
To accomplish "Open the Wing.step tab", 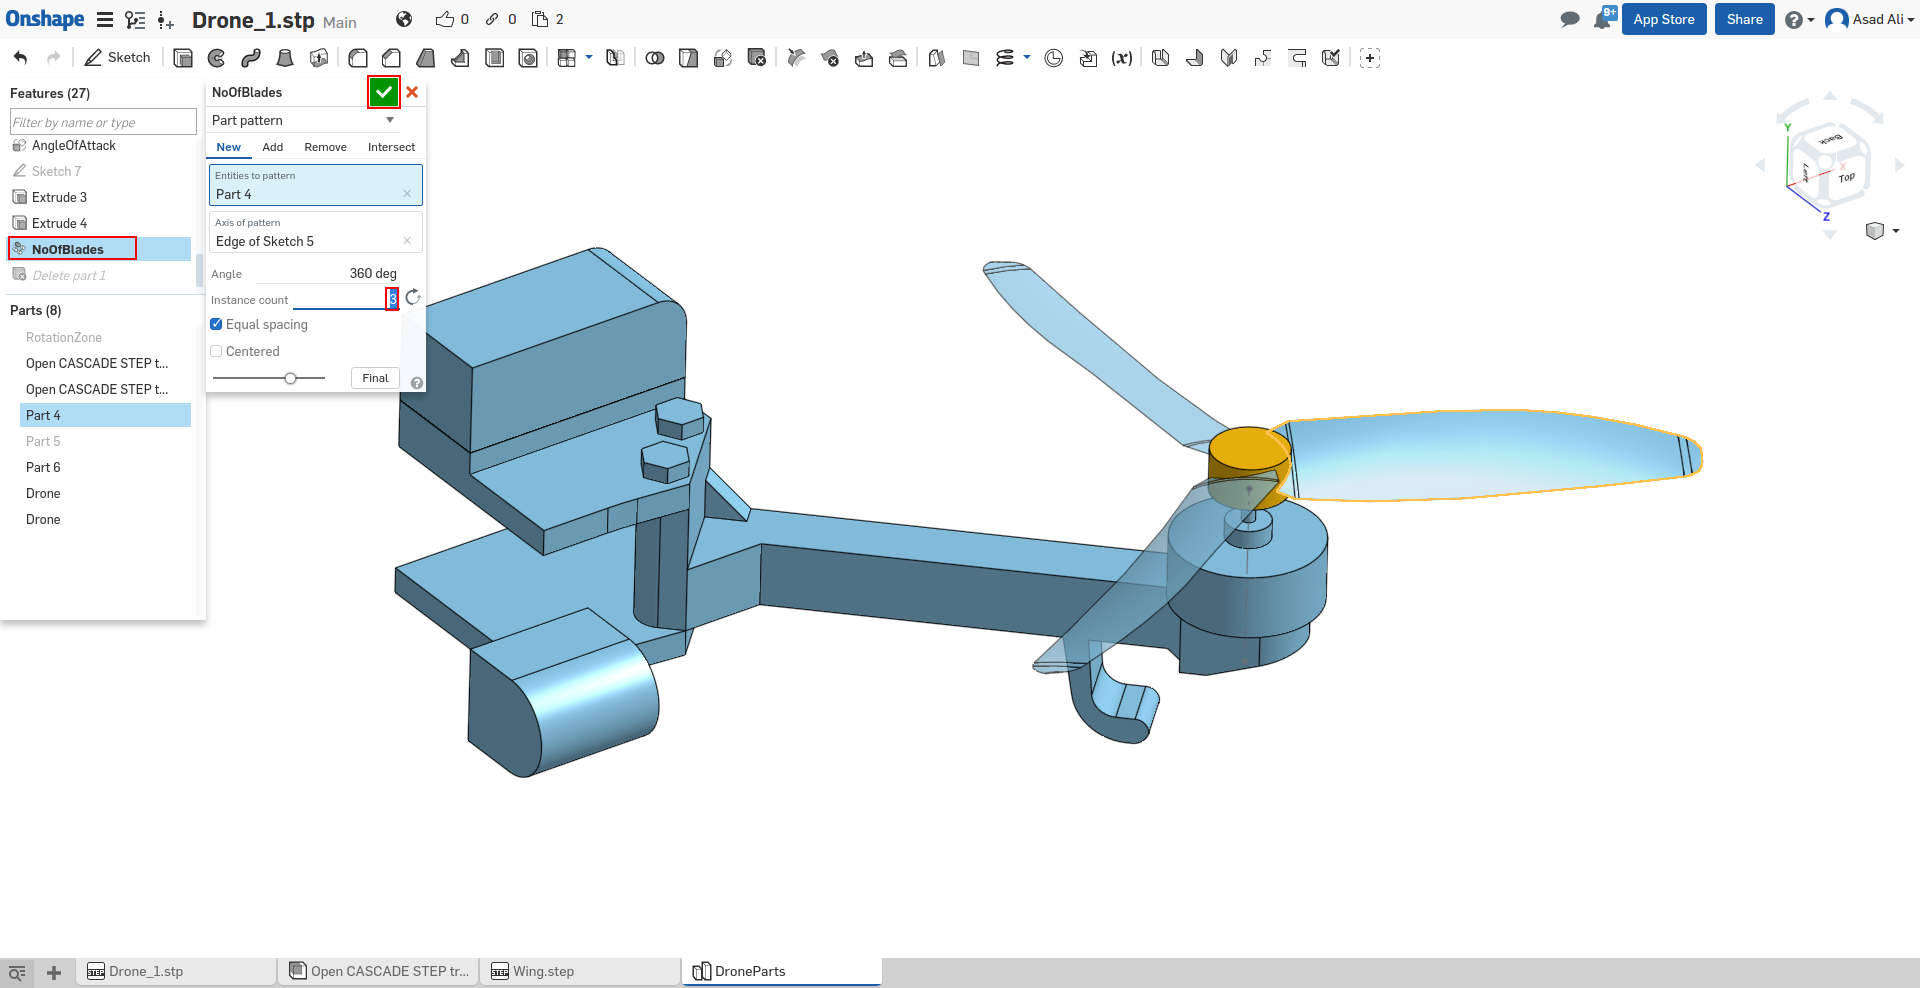I will click(x=543, y=971).
